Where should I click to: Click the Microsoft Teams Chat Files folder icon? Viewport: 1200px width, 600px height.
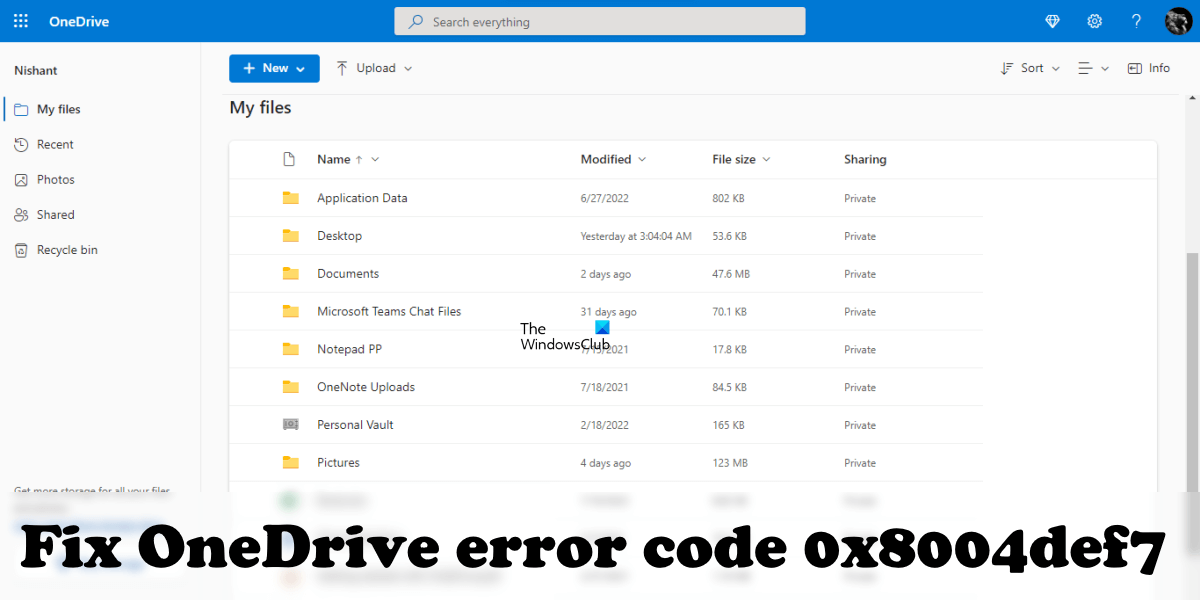click(291, 311)
